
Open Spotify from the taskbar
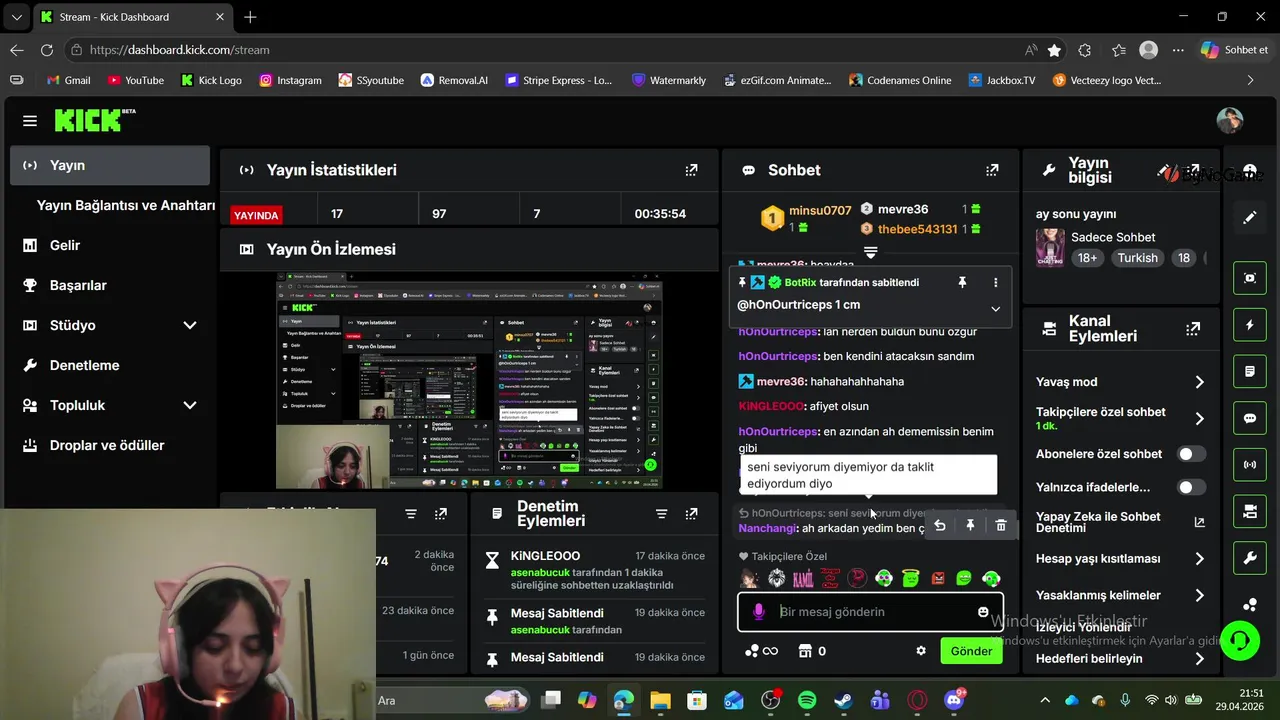[807, 701]
